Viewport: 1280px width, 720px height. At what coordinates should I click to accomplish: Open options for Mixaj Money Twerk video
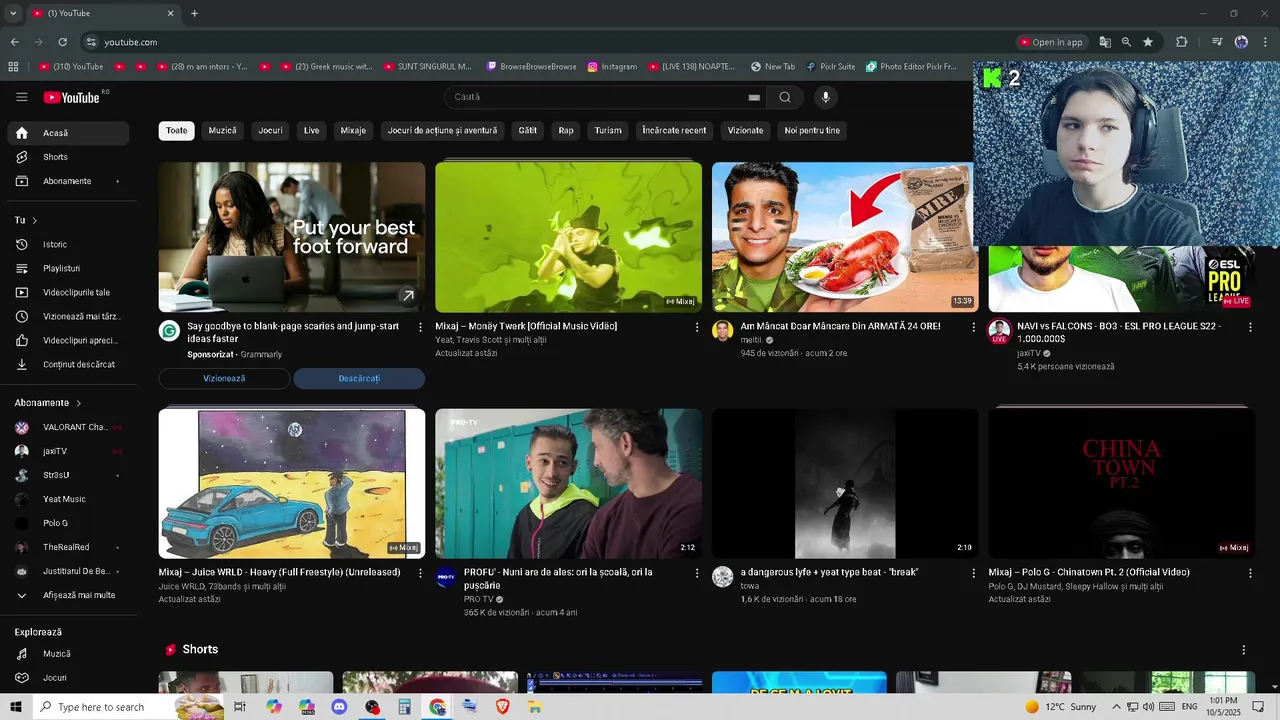pyautogui.click(x=697, y=327)
